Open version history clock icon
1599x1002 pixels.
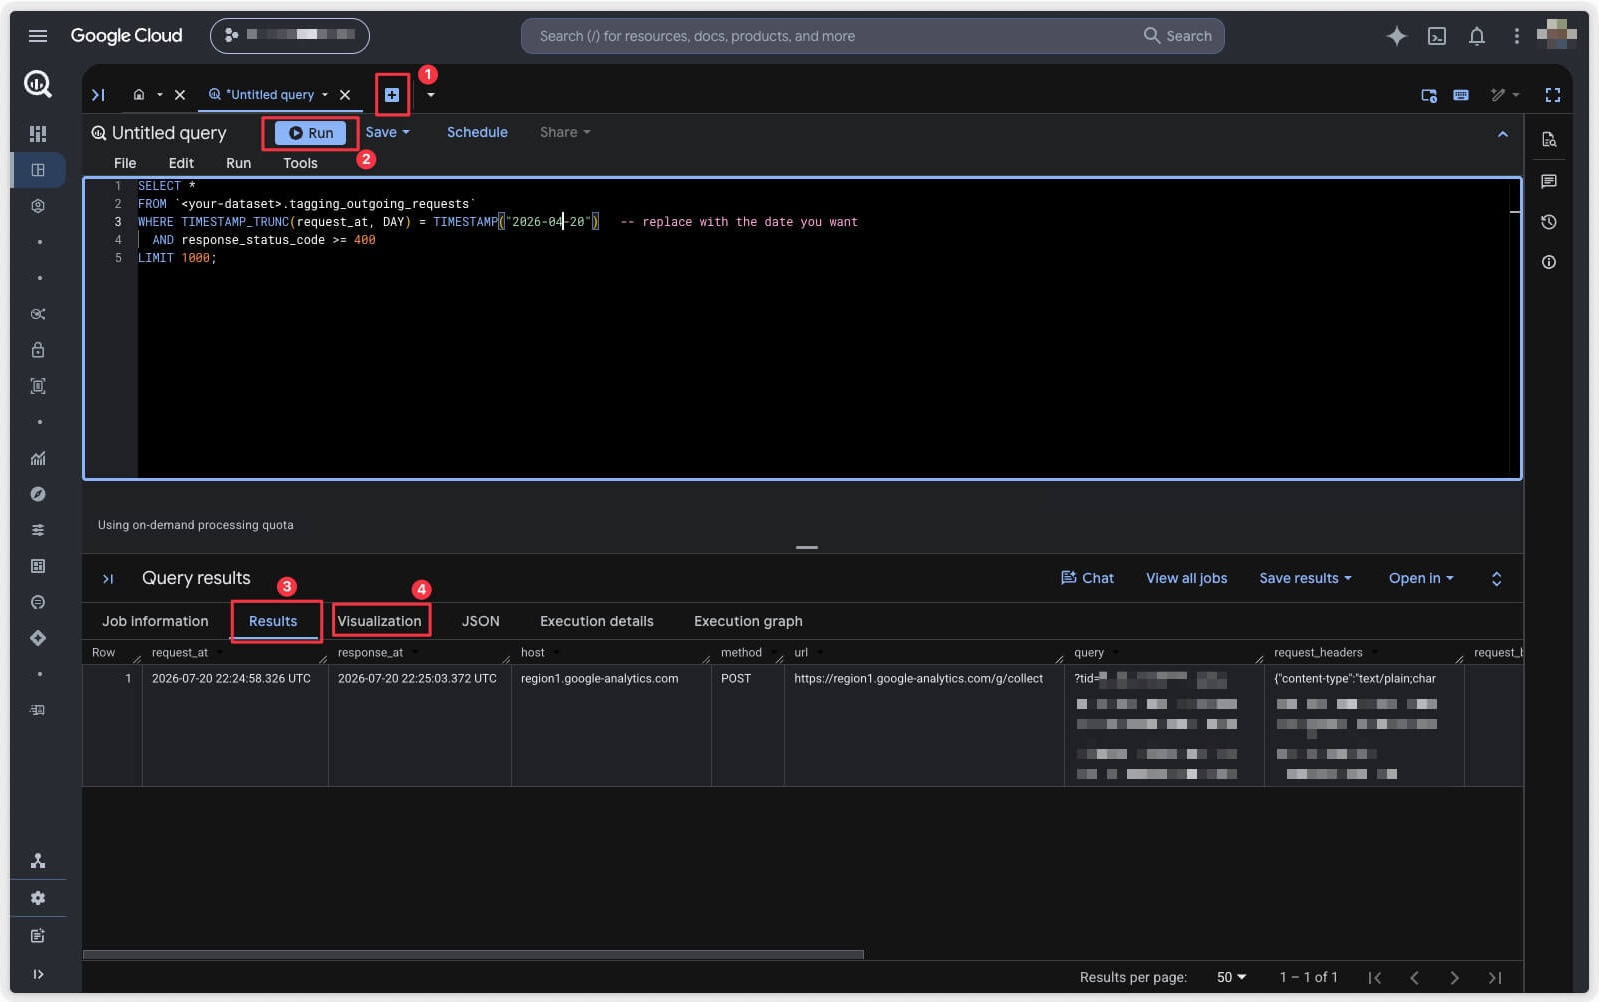coord(1549,222)
